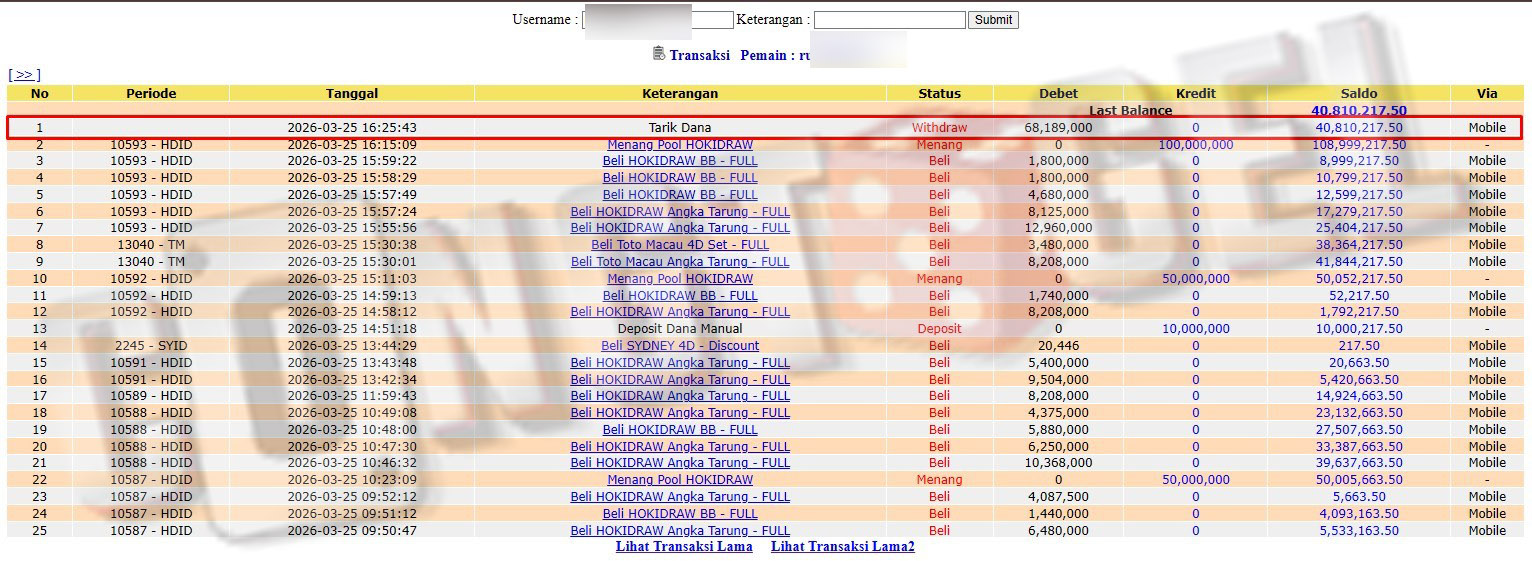Viewport: 1532px width, 561px height.
Task: Open Beli Toto Macau 4D Set link
Action: [x=680, y=245]
